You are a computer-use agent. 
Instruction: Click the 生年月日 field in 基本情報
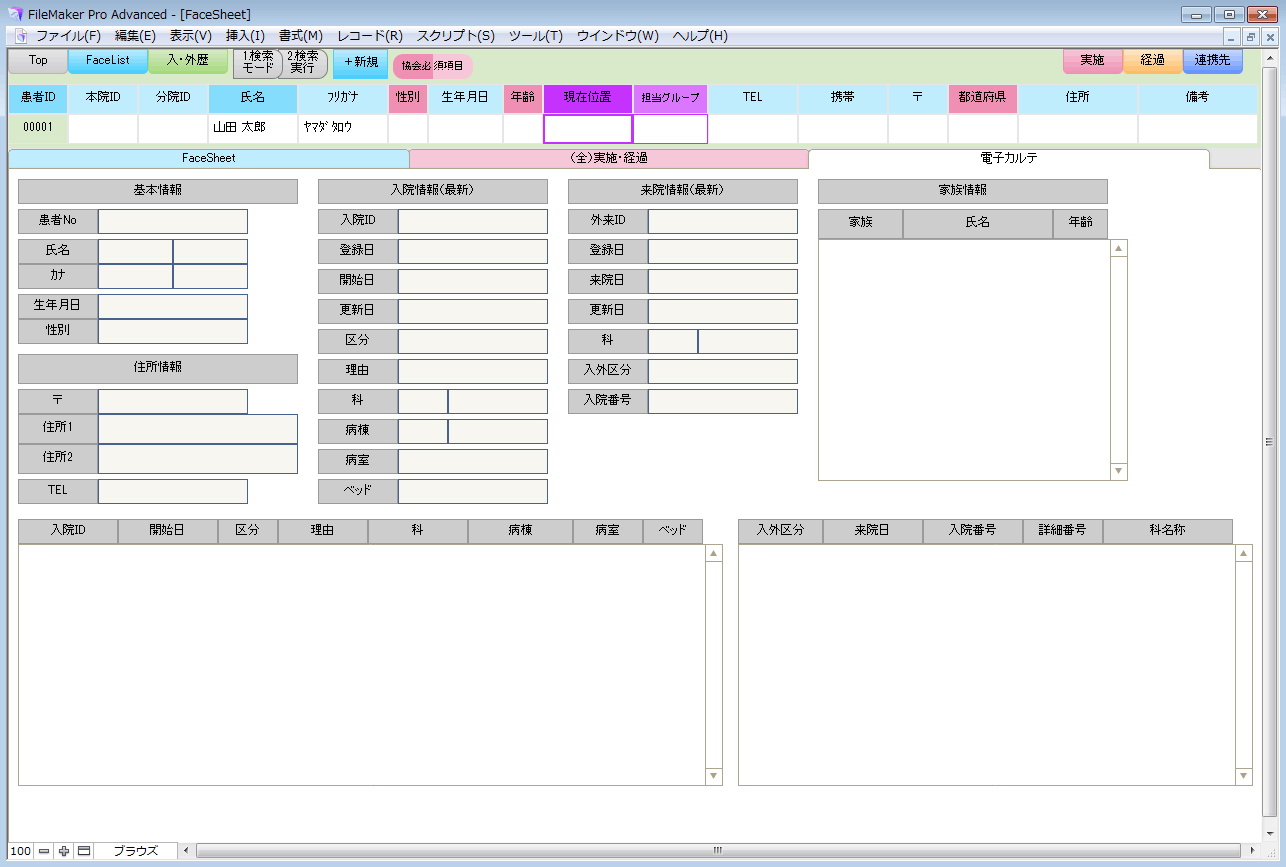click(x=173, y=306)
